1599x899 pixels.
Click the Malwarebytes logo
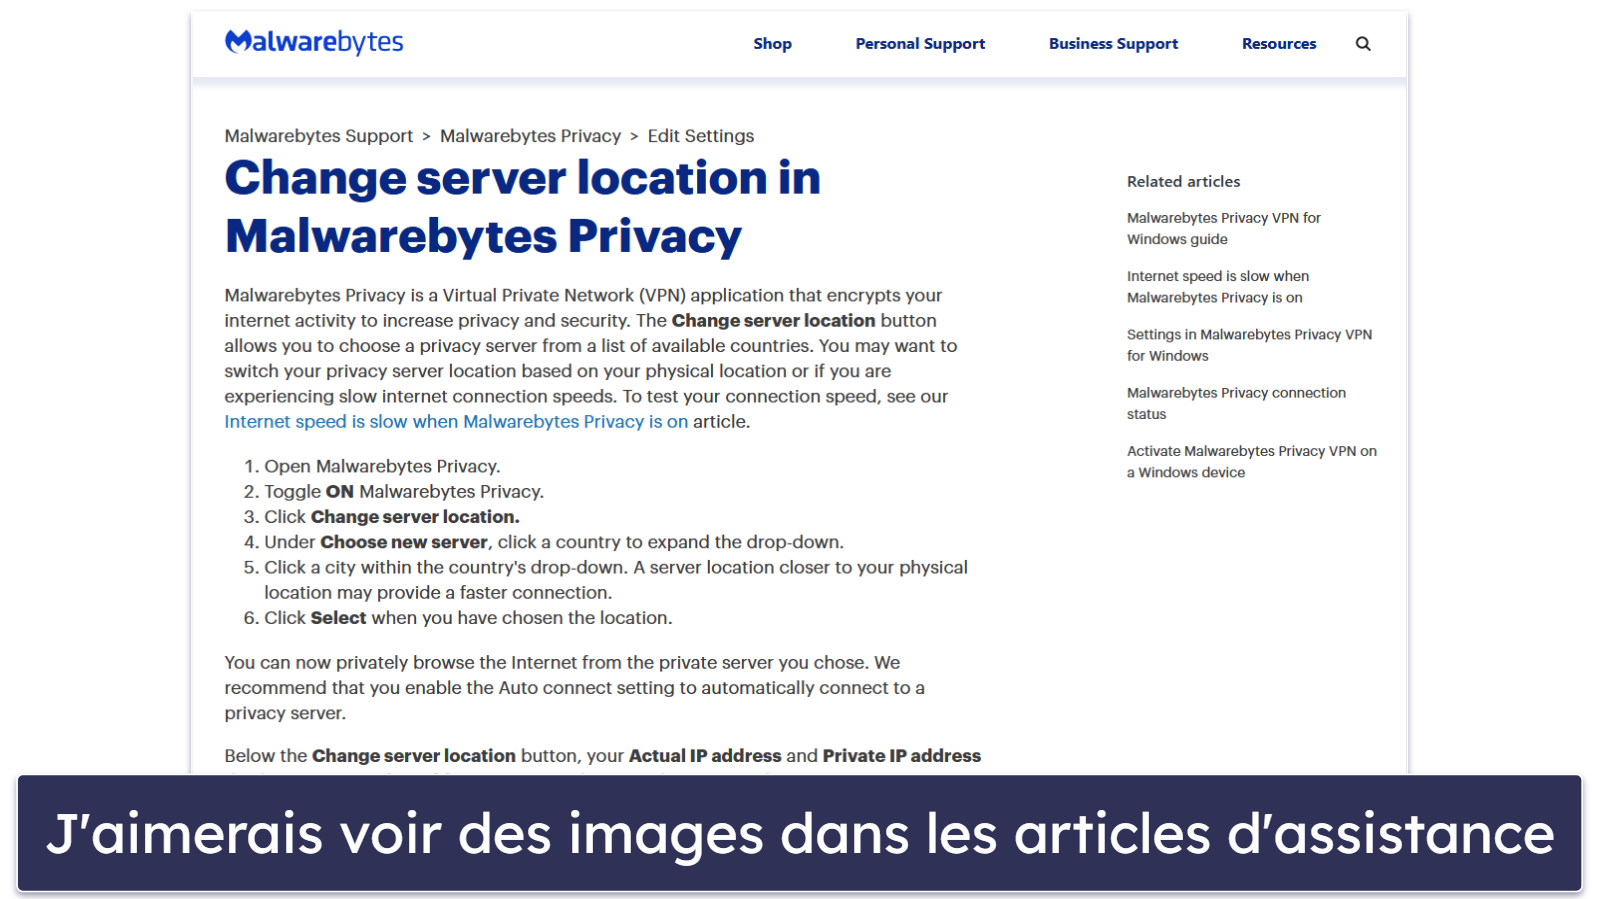314,42
